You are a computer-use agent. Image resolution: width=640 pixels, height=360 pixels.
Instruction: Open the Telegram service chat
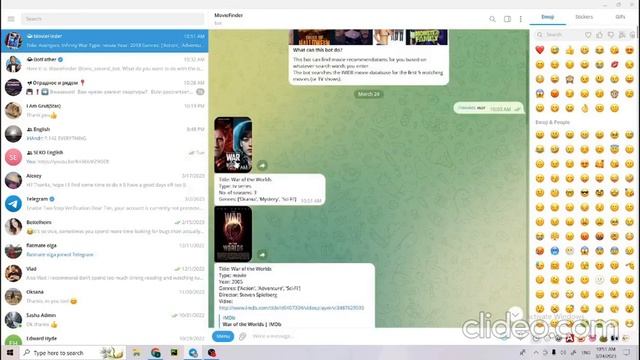click(104, 204)
